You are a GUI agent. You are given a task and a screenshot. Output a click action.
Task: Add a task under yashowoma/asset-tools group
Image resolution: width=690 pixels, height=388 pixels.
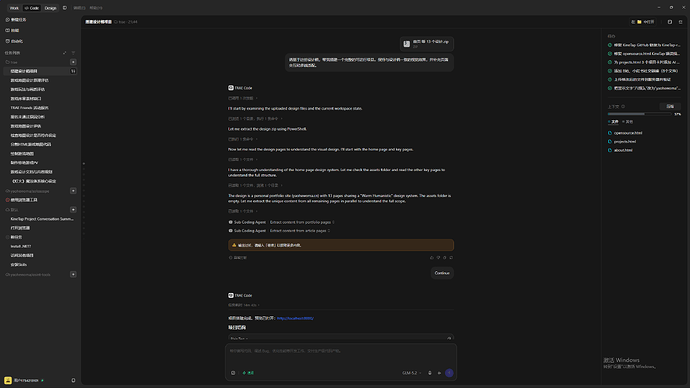pos(73,274)
